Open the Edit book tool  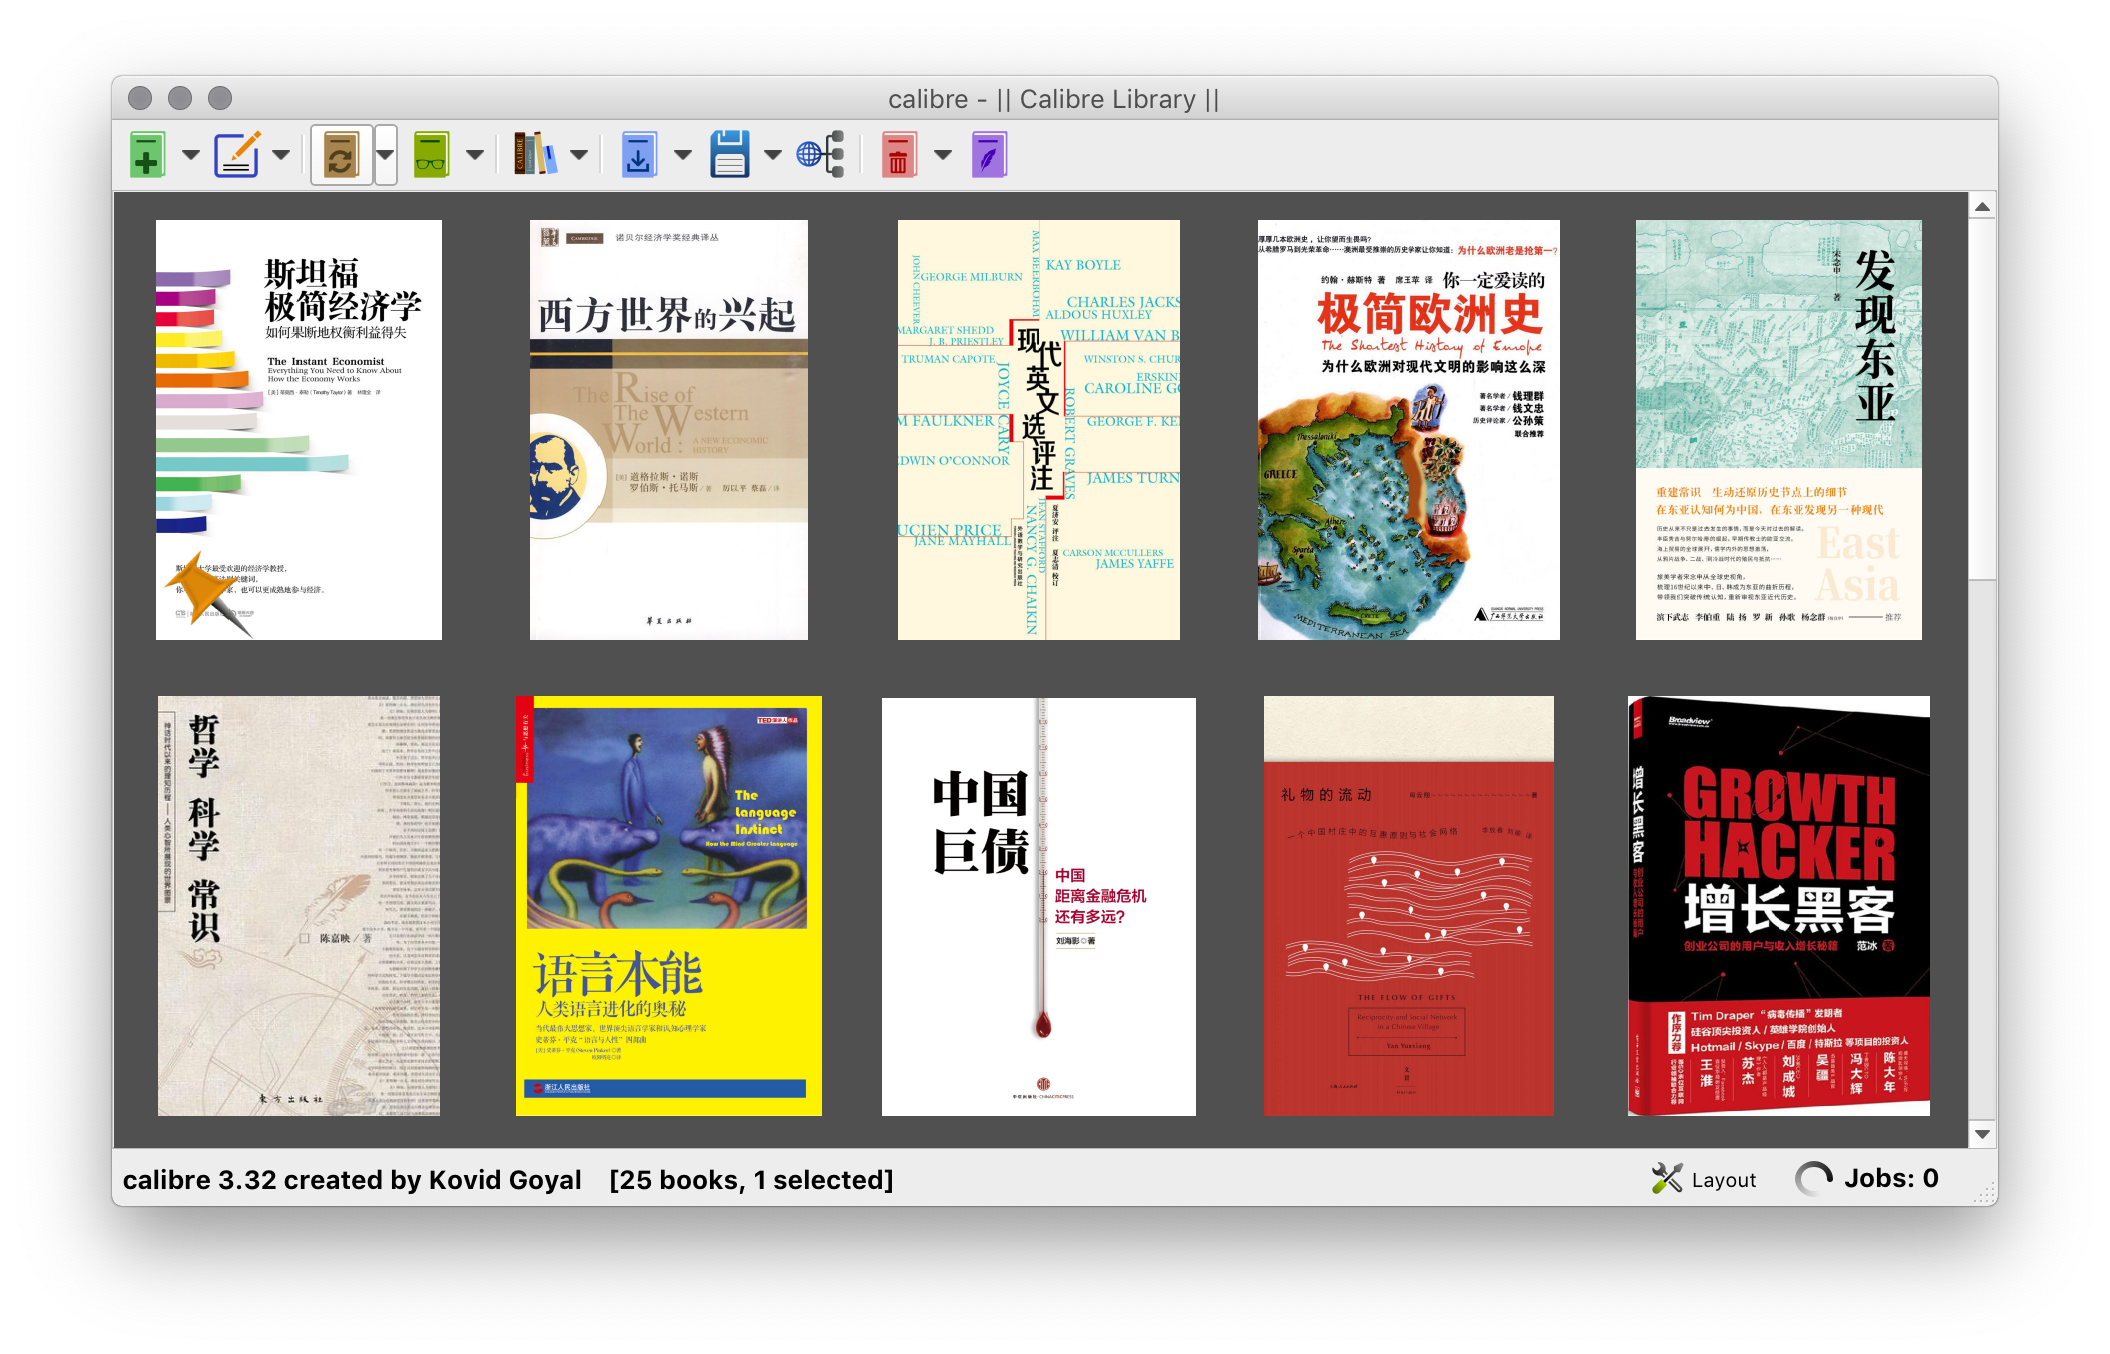[988, 154]
